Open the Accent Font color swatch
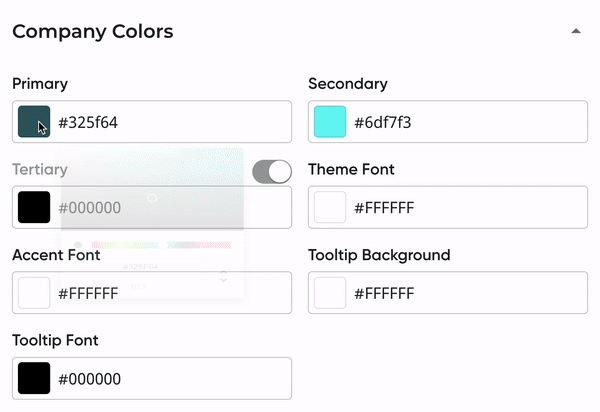 pos(34,293)
